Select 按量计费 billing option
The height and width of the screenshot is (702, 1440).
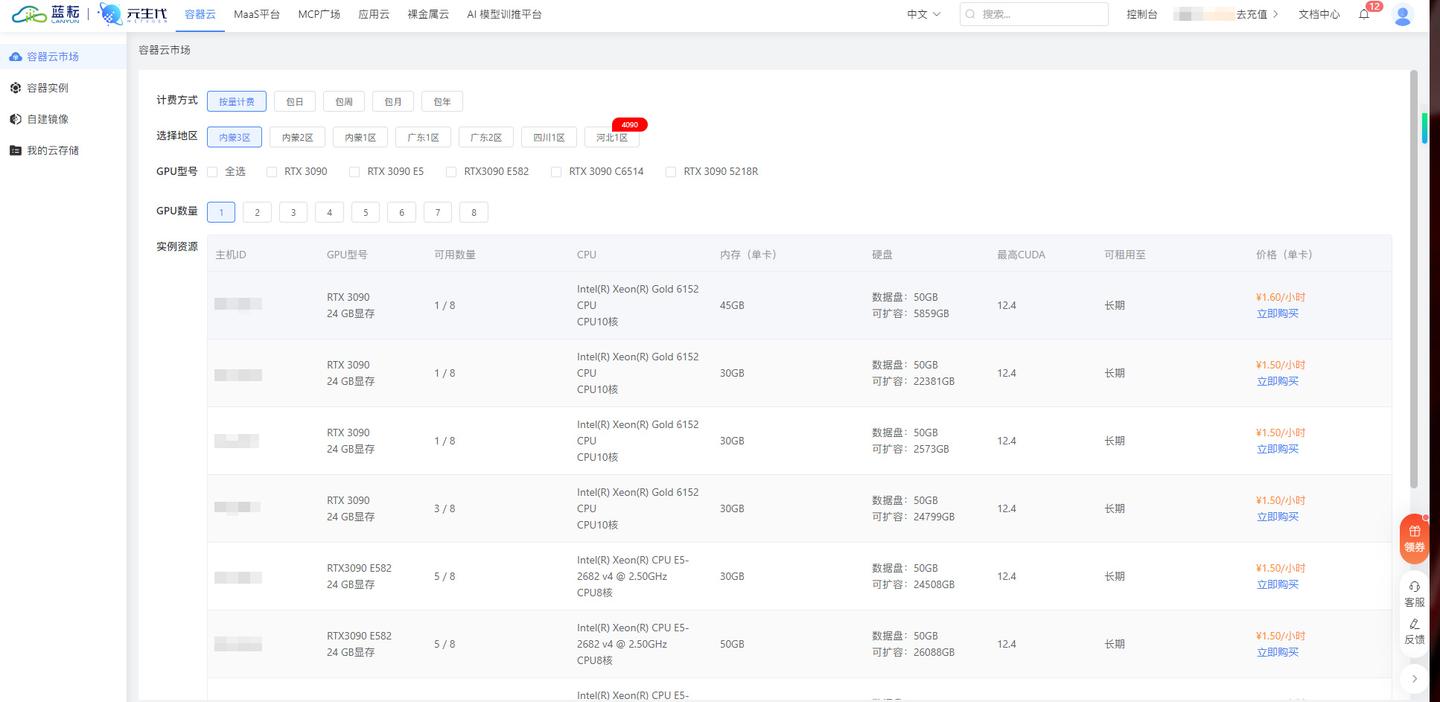coord(237,101)
